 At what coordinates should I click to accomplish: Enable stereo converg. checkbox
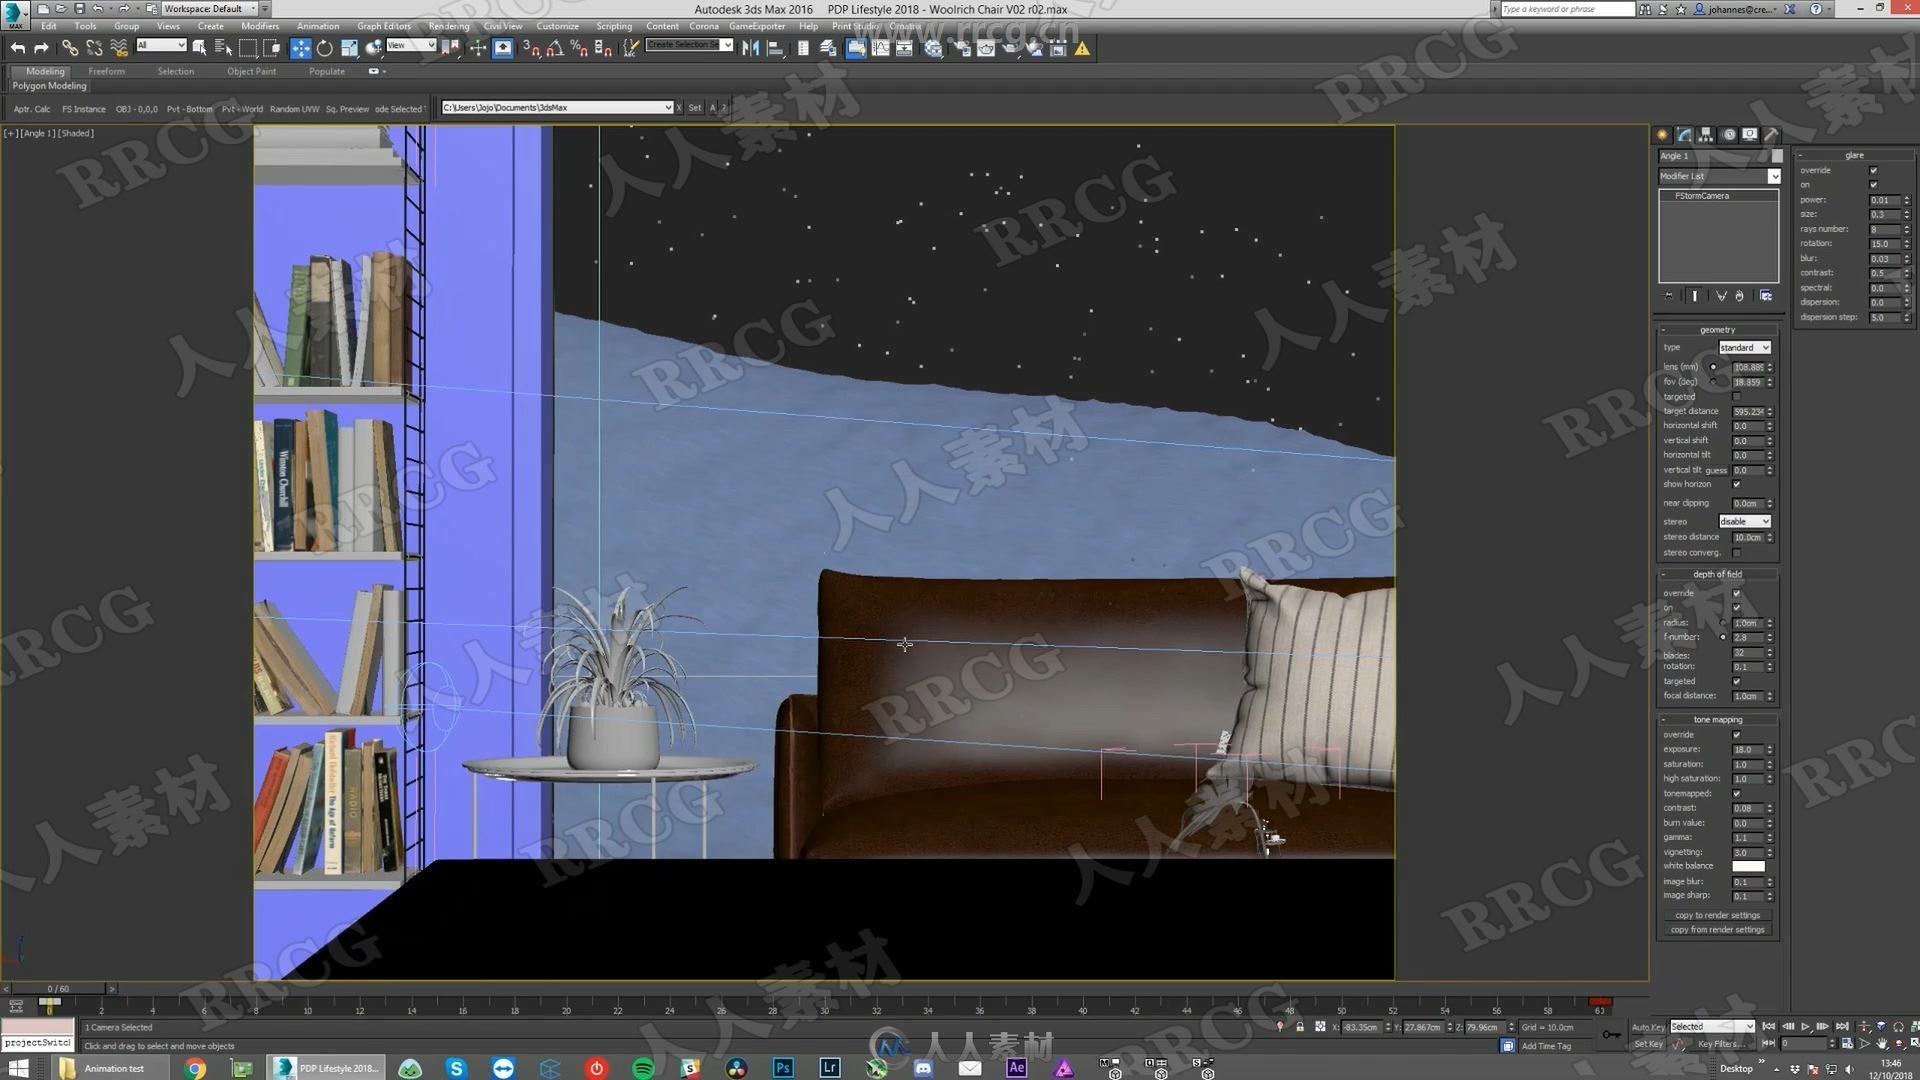coord(1736,553)
